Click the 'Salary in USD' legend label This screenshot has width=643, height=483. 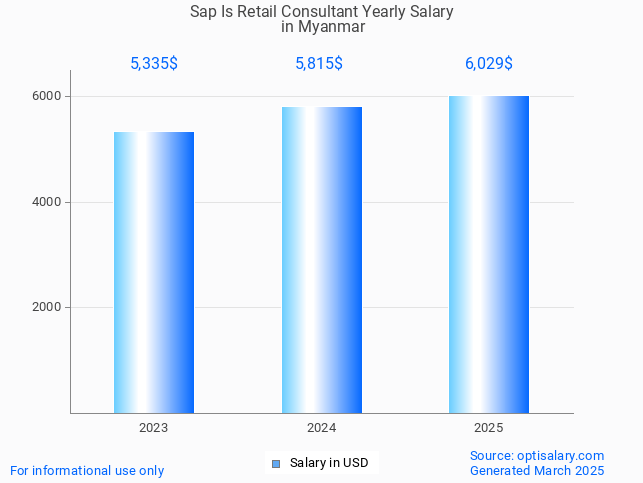329,463
